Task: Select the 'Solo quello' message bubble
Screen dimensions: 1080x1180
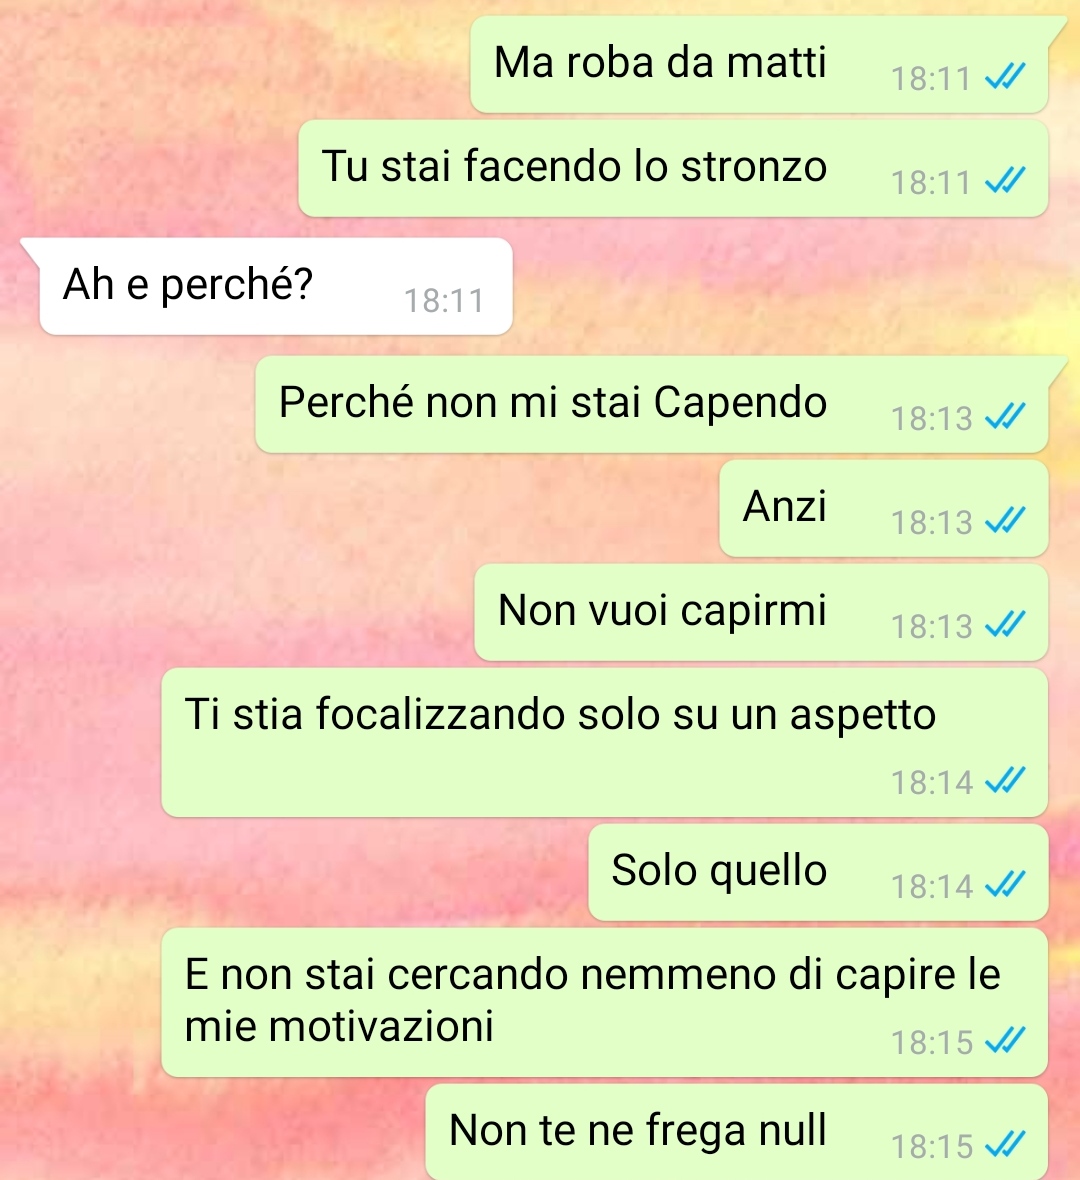Action: (818, 872)
